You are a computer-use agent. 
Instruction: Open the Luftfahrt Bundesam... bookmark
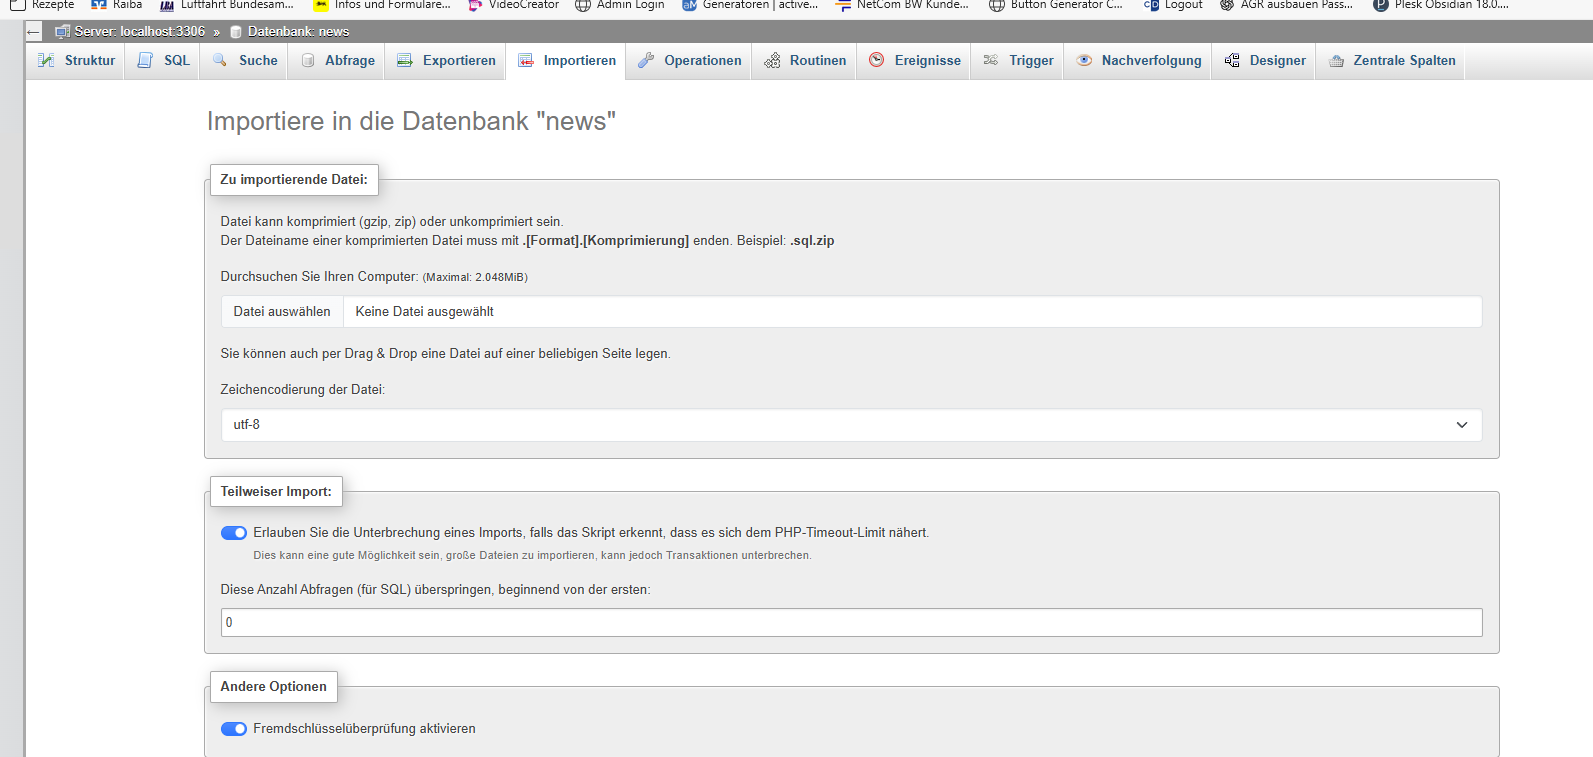coord(226,5)
